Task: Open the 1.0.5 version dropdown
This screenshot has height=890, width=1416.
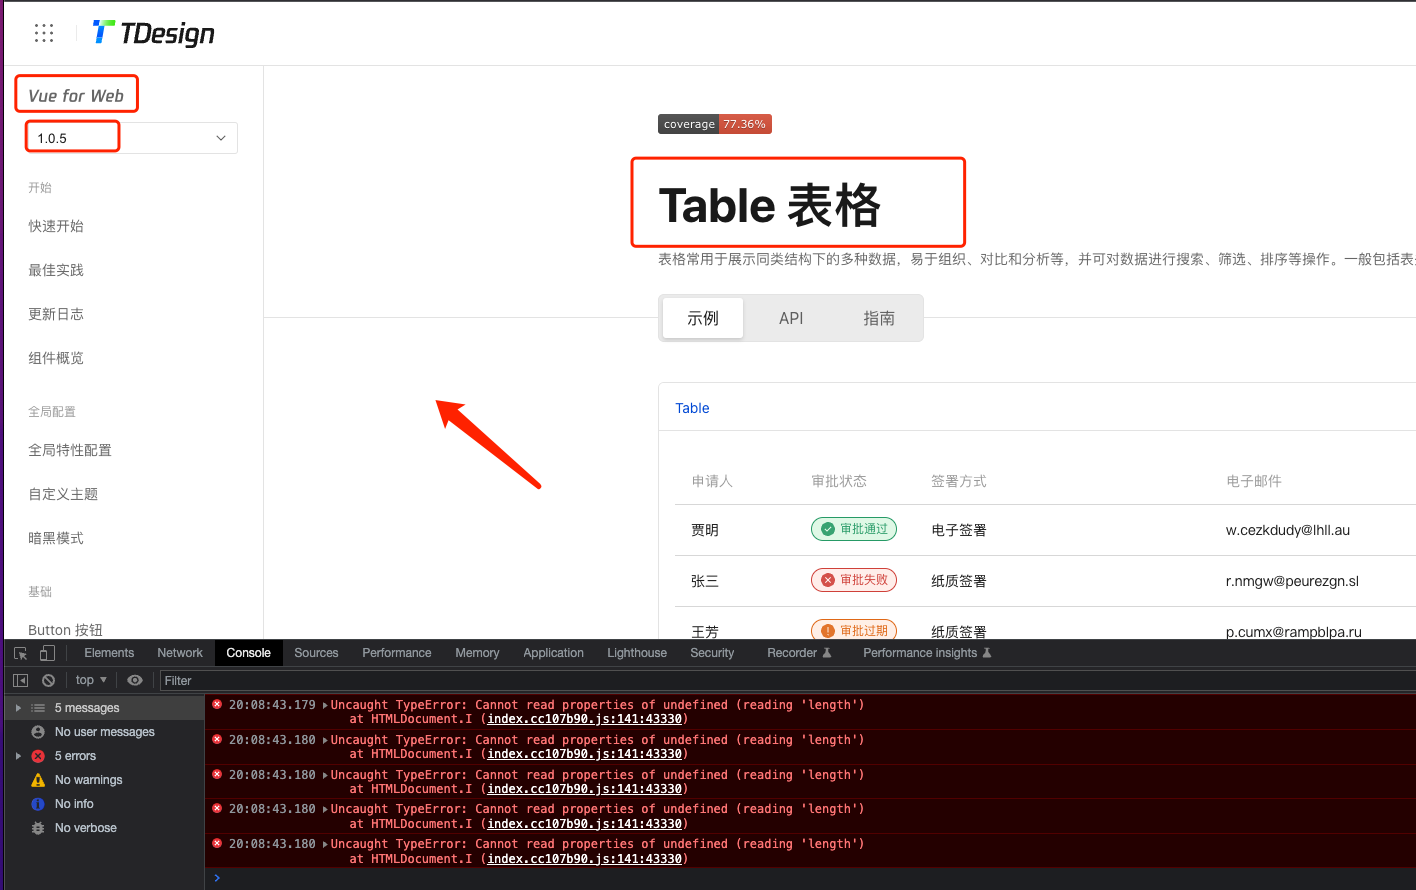Action: click(x=131, y=138)
